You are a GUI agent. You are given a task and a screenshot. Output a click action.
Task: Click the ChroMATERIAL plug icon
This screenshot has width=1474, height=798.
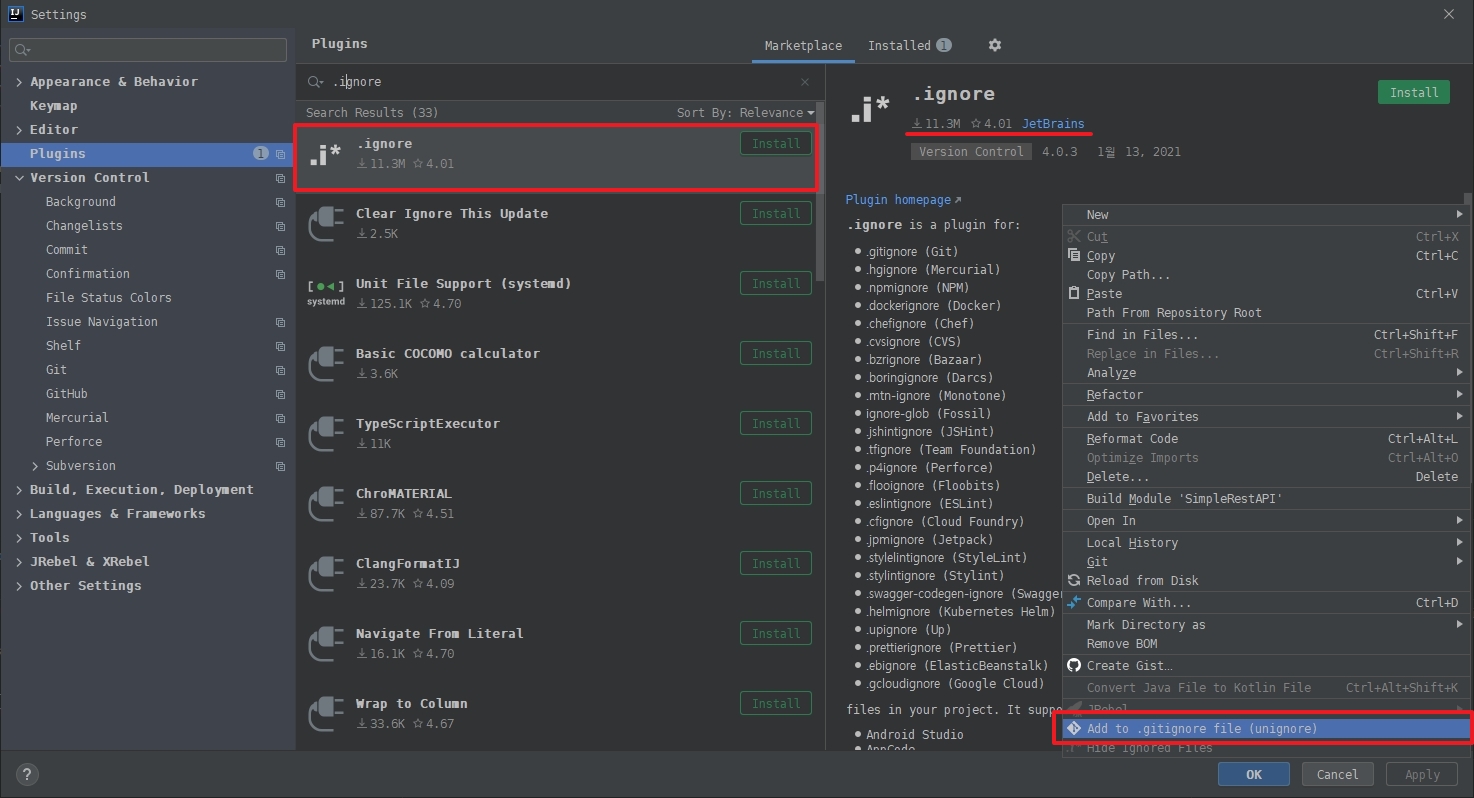[x=325, y=503]
